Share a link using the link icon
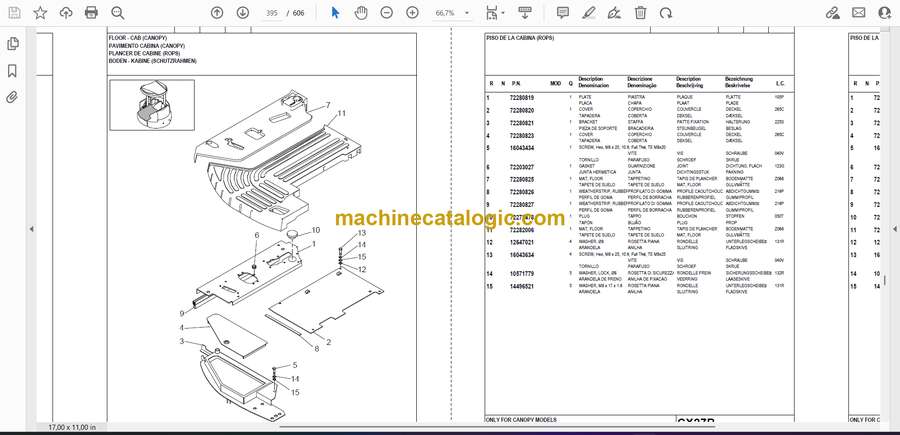Image resolution: width=900 pixels, height=435 pixels. (833, 13)
